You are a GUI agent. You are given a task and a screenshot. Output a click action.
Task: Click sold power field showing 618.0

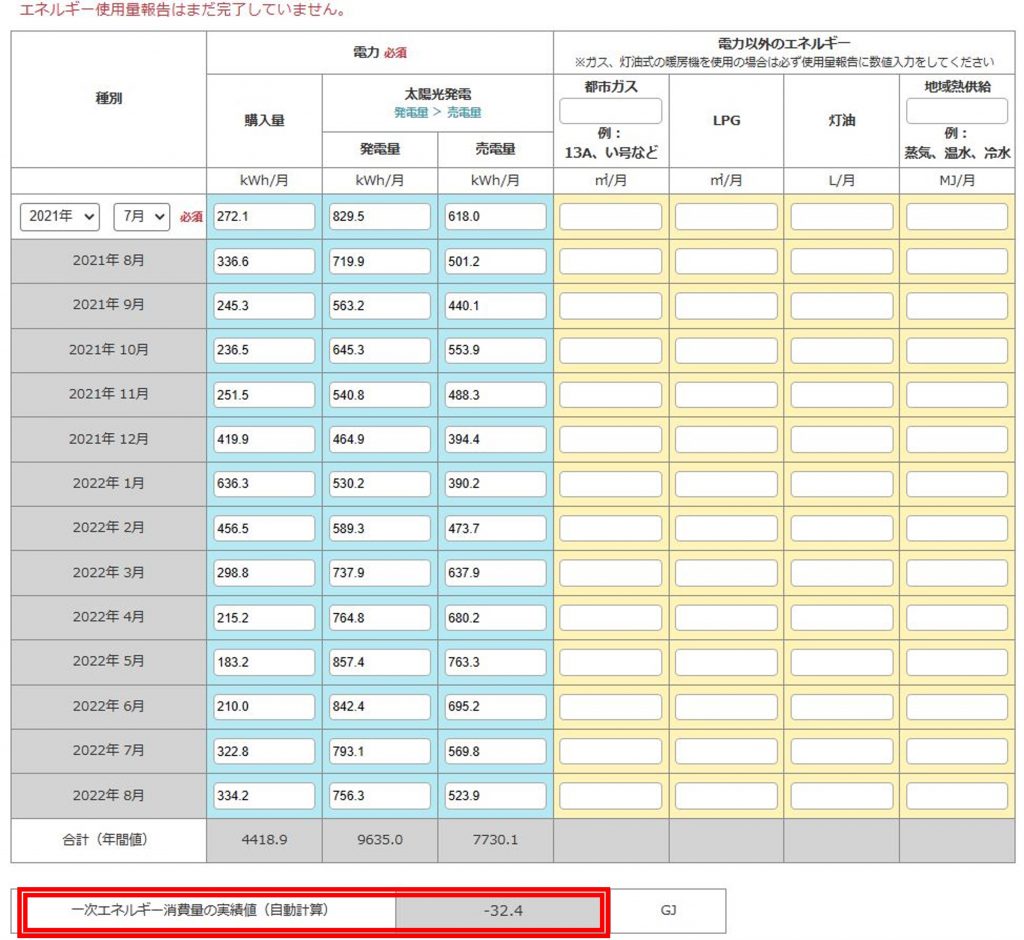[496, 217]
